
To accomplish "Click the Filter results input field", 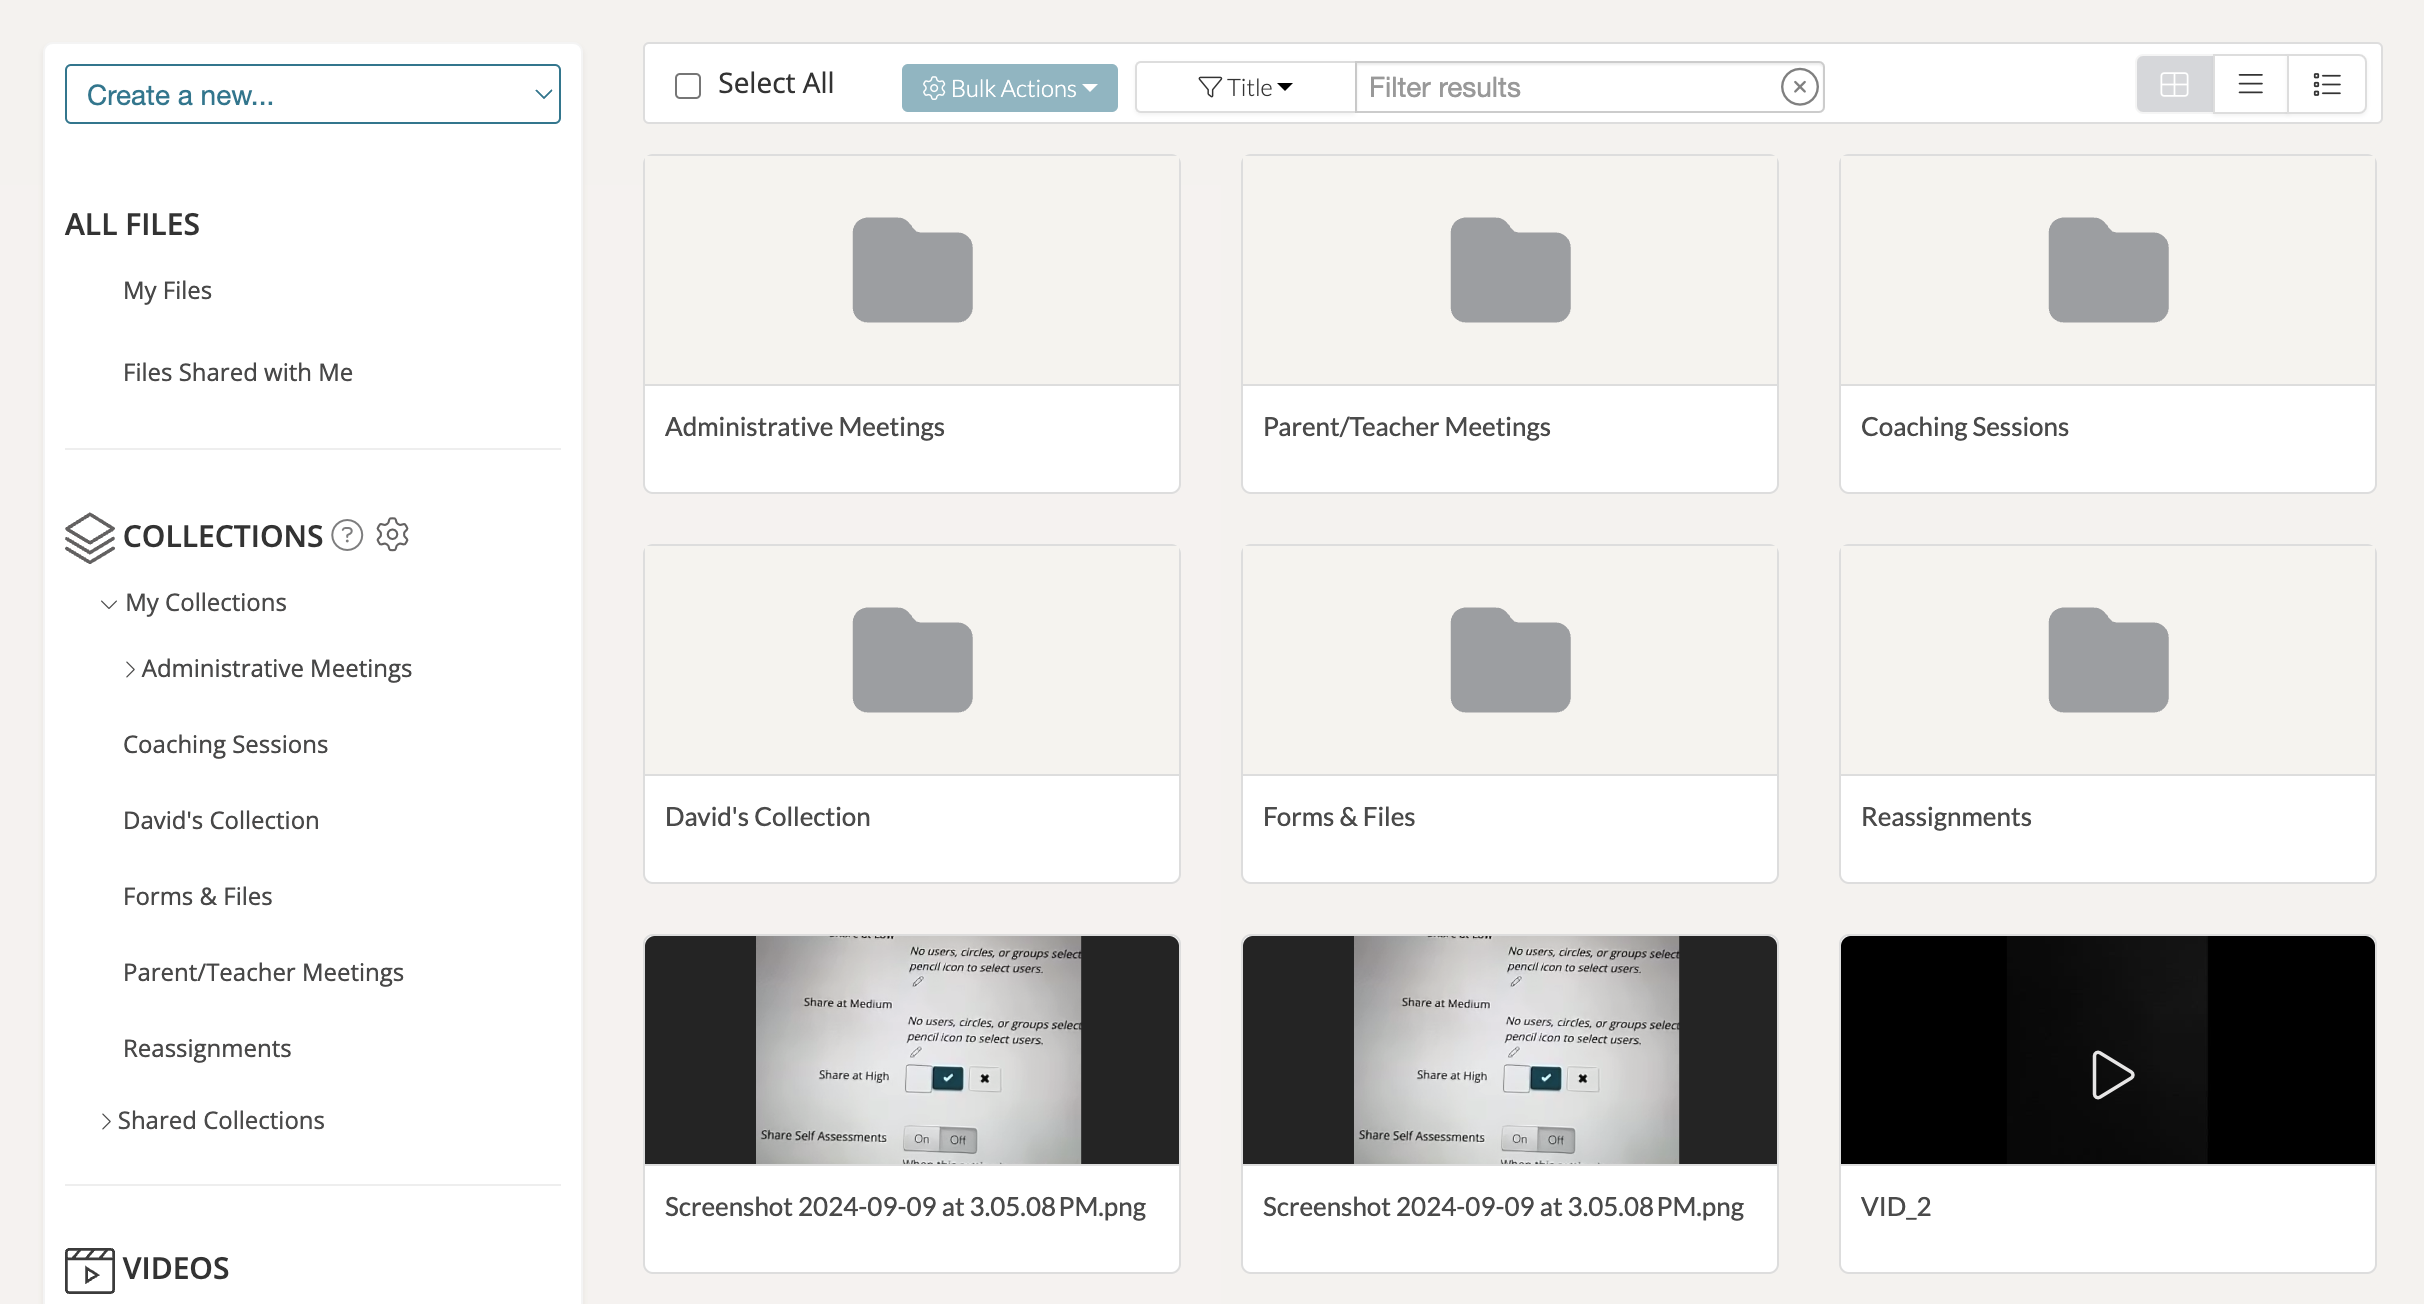I will pyautogui.click(x=1565, y=88).
